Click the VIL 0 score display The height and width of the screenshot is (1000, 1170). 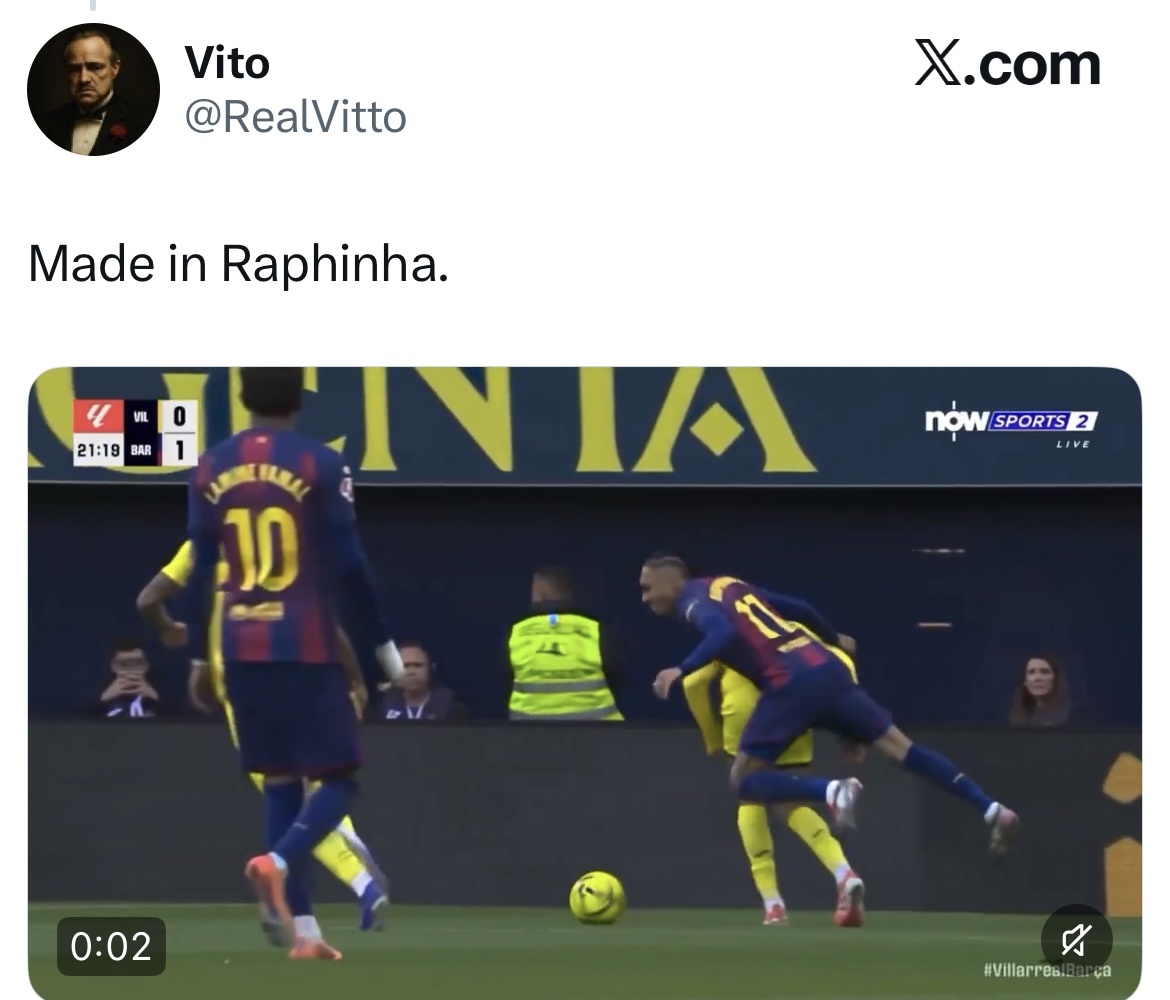160,416
